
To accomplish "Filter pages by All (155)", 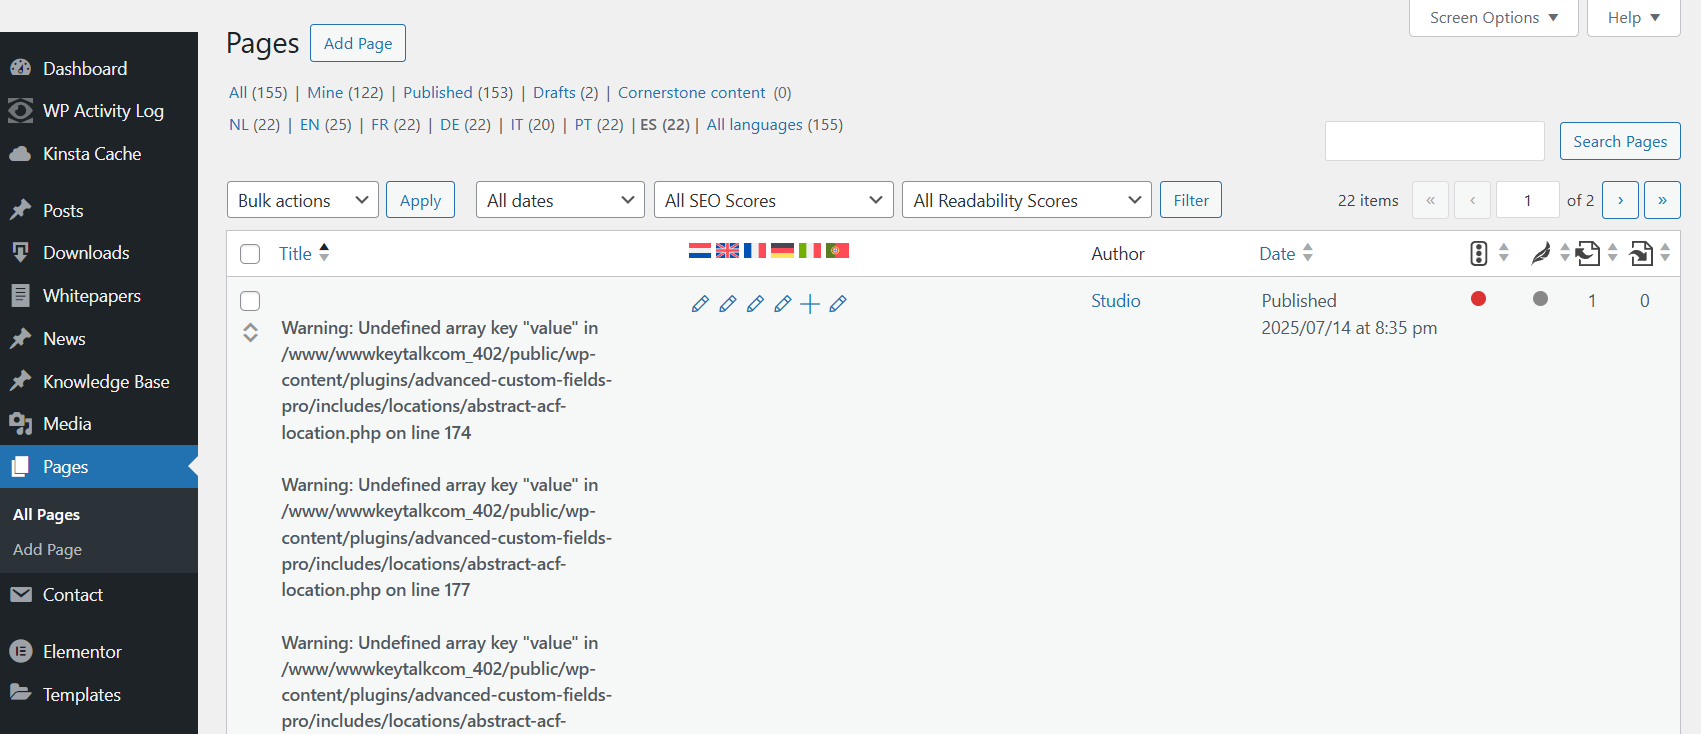I will click(258, 92).
